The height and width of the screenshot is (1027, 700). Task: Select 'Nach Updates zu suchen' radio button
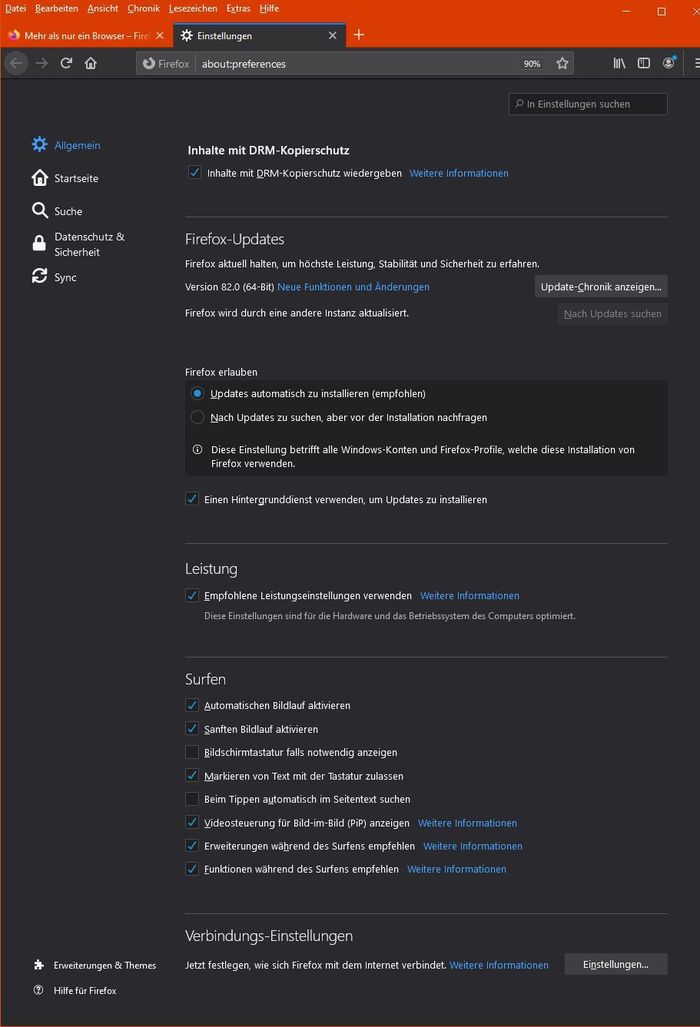[x=197, y=417]
